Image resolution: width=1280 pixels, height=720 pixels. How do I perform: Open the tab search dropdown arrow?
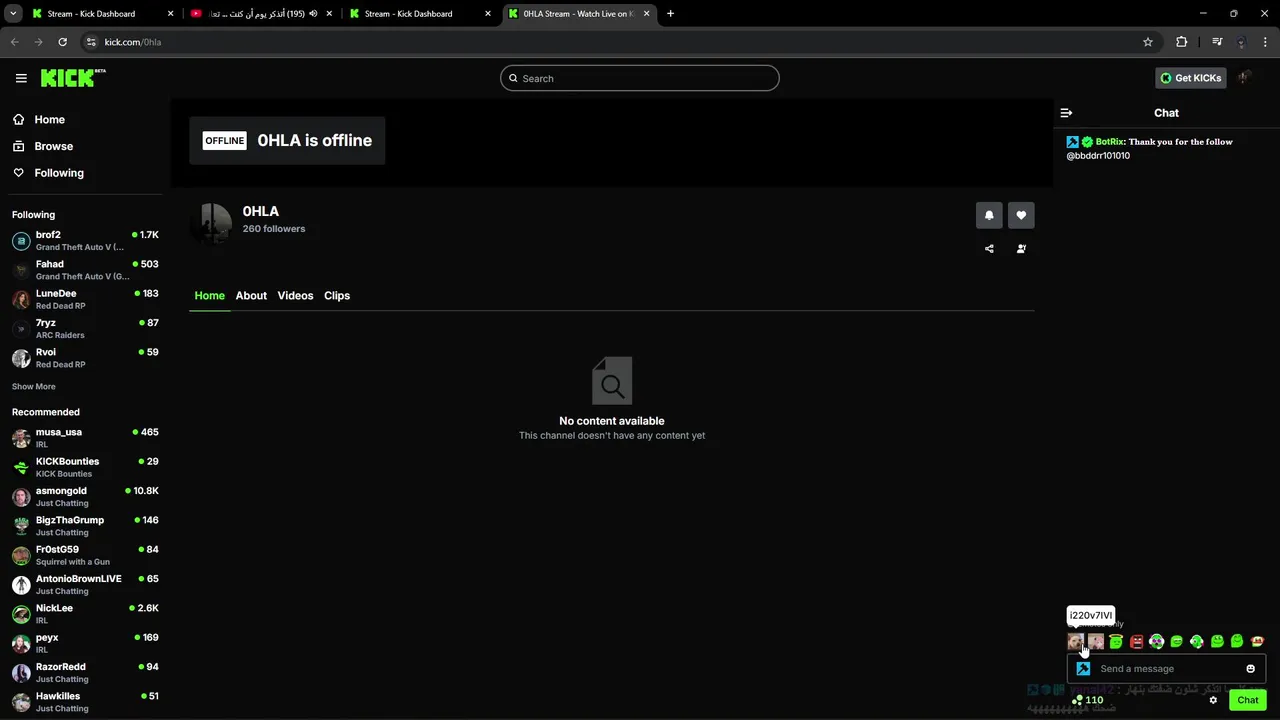click(13, 14)
